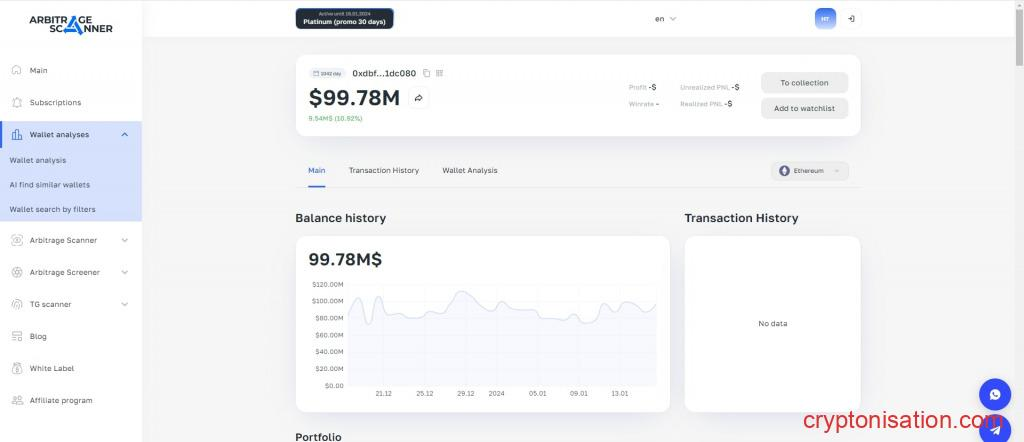Open the user avatar profile badge
1024x442 pixels.
pyautogui.click(x=825, y=19)
